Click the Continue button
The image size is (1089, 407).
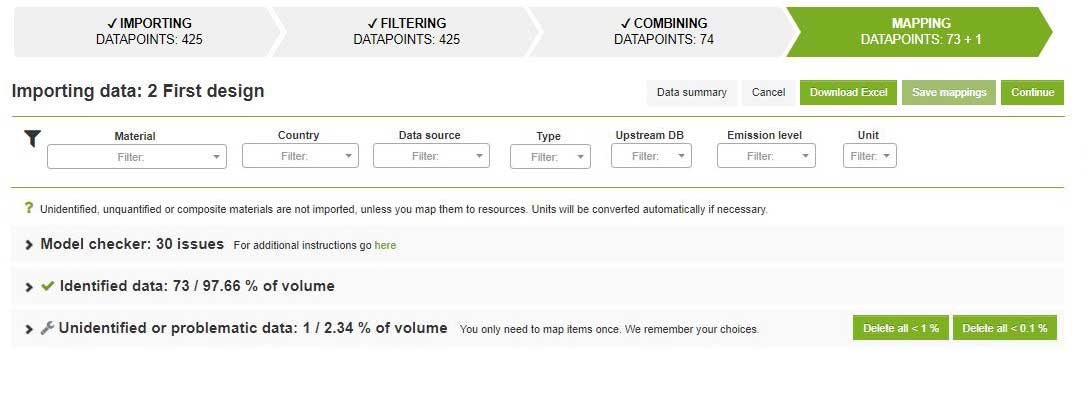coord(1032,92)
